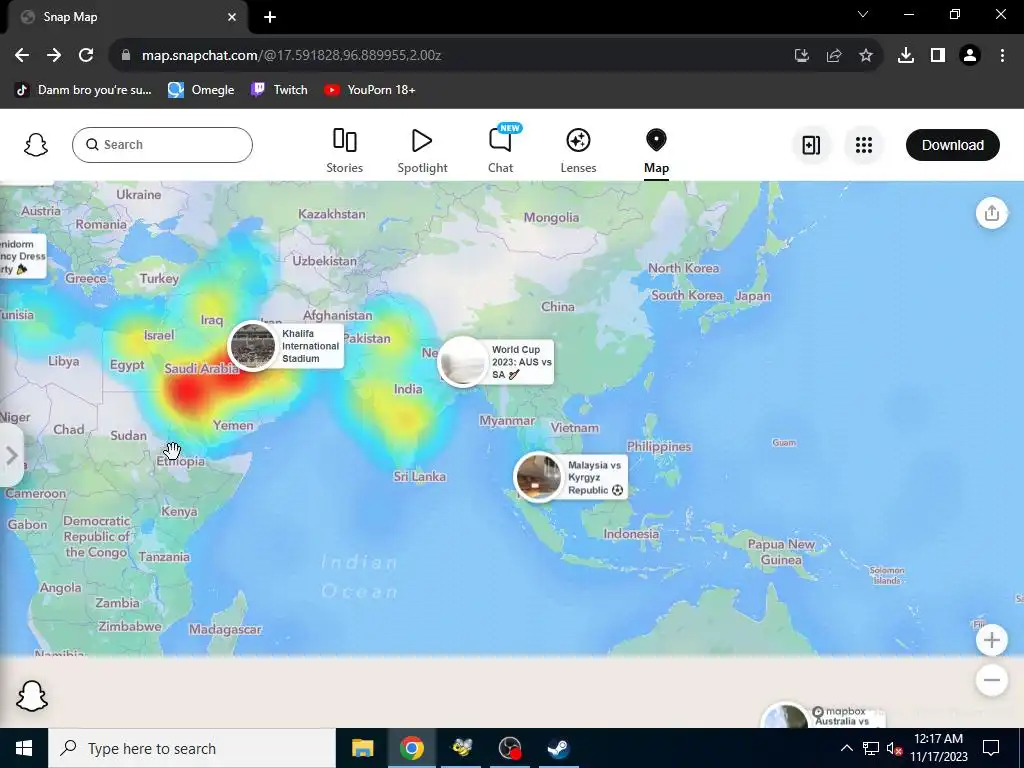This screenshot has height=768, width=1024.
Task: Toggle the Chrome side panel
Action: pos(937,56)
